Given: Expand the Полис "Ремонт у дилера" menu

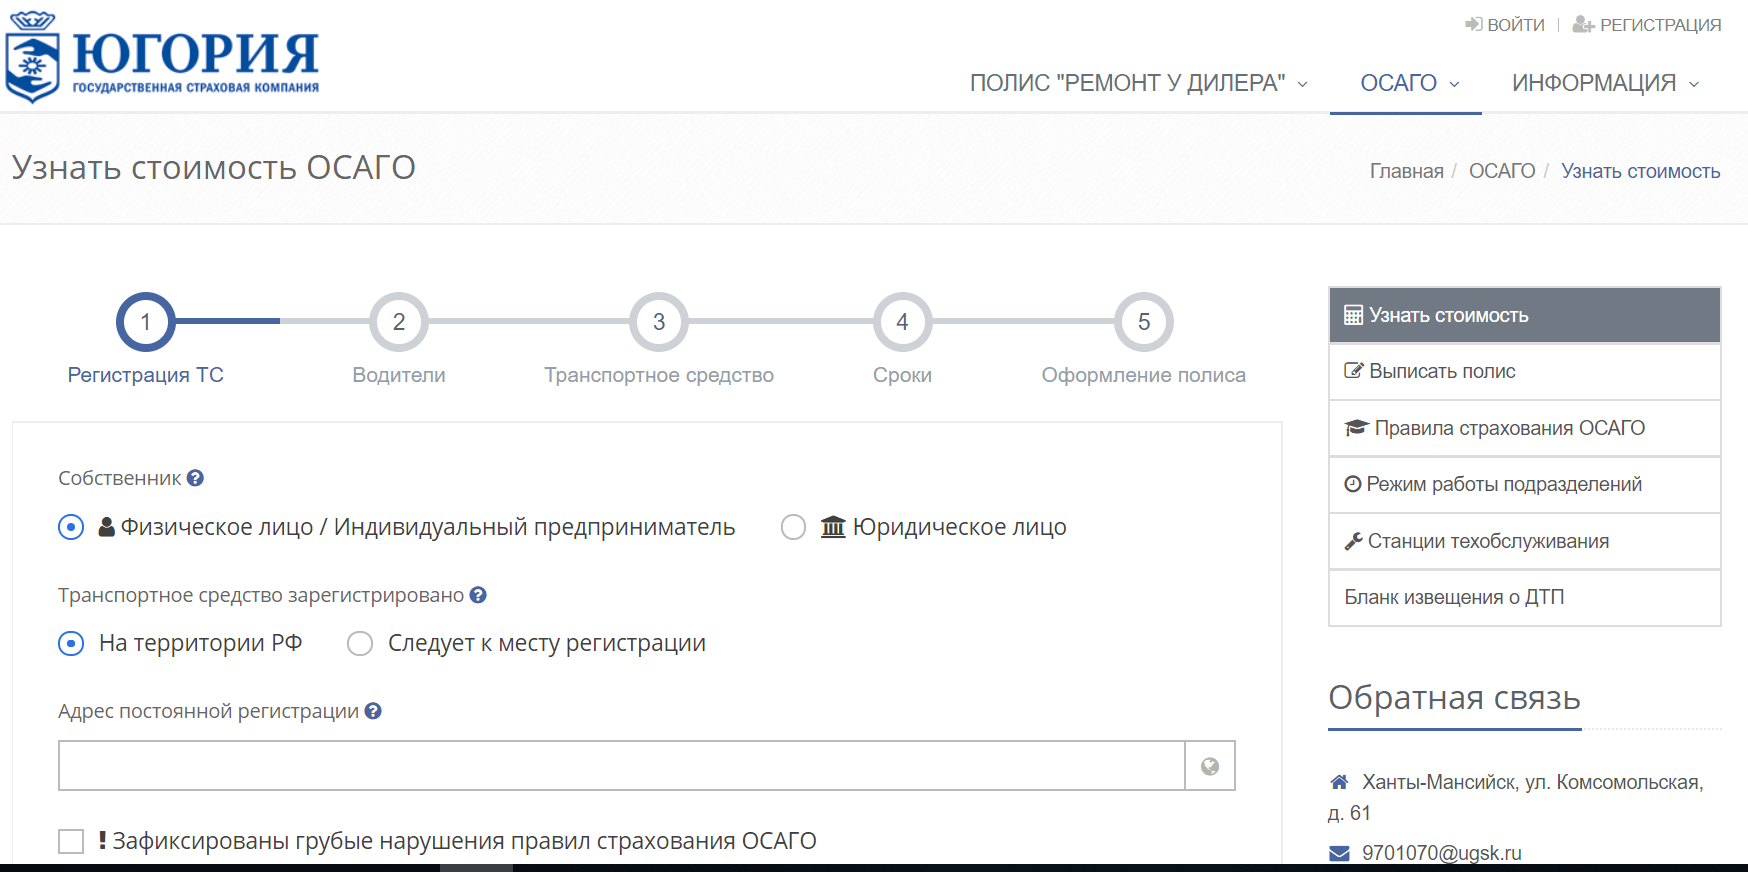Looking at the screenshot, I should (x=1139, y=83).
